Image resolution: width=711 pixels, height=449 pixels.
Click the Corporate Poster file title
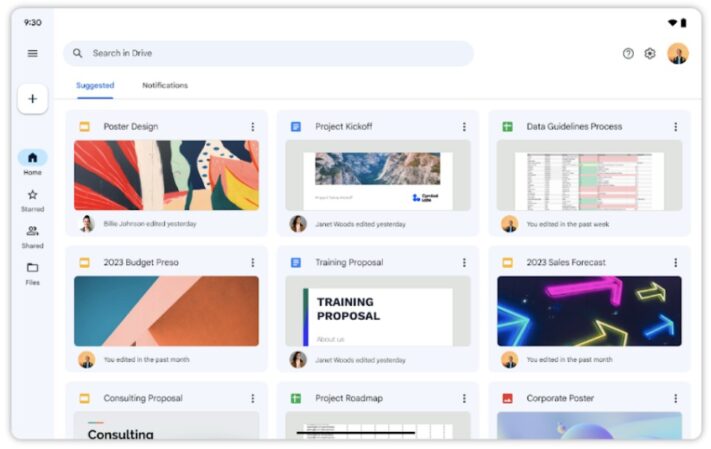tap(560, 398)
